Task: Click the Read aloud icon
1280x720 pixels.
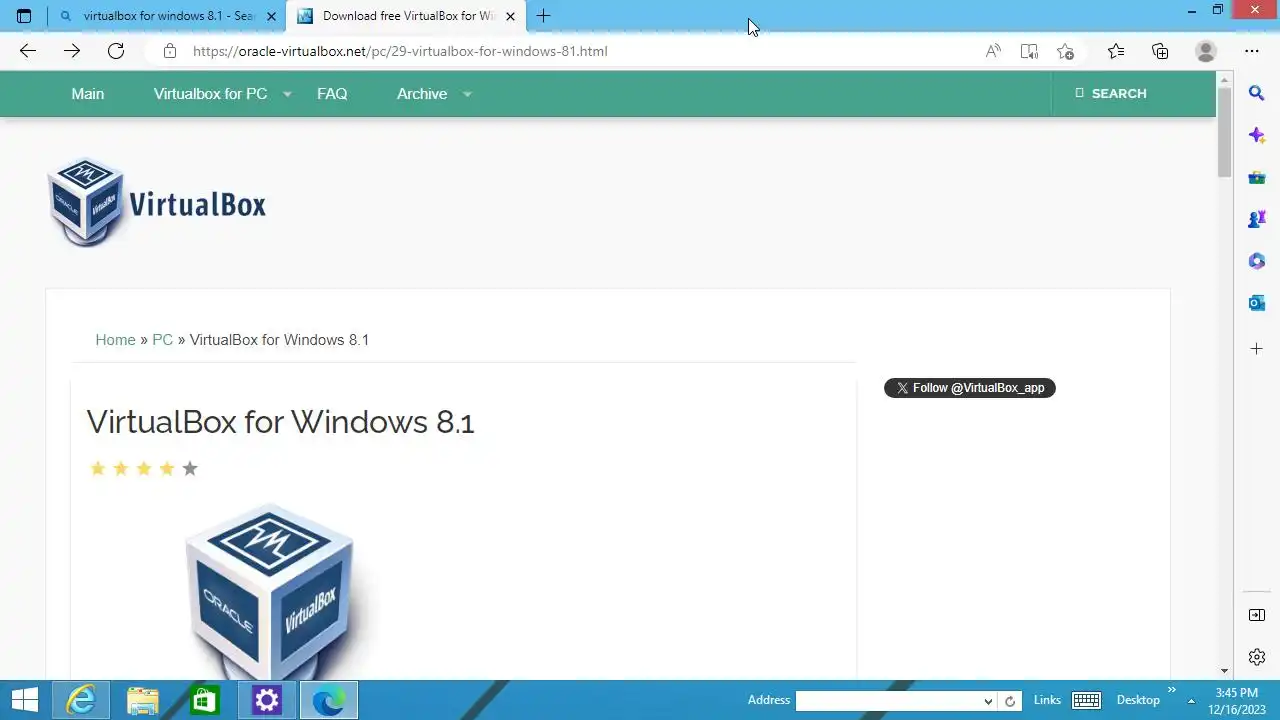Action: [x=993, y=51]
